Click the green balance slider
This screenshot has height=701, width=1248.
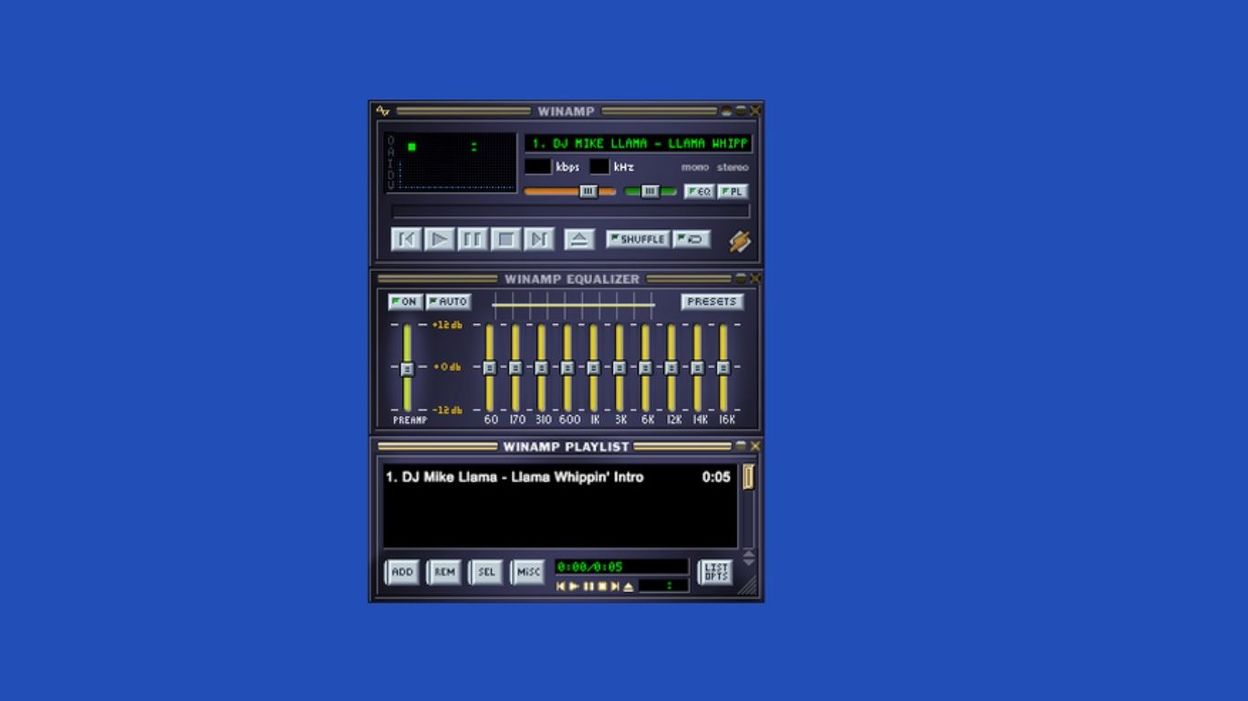pos(650,191)
